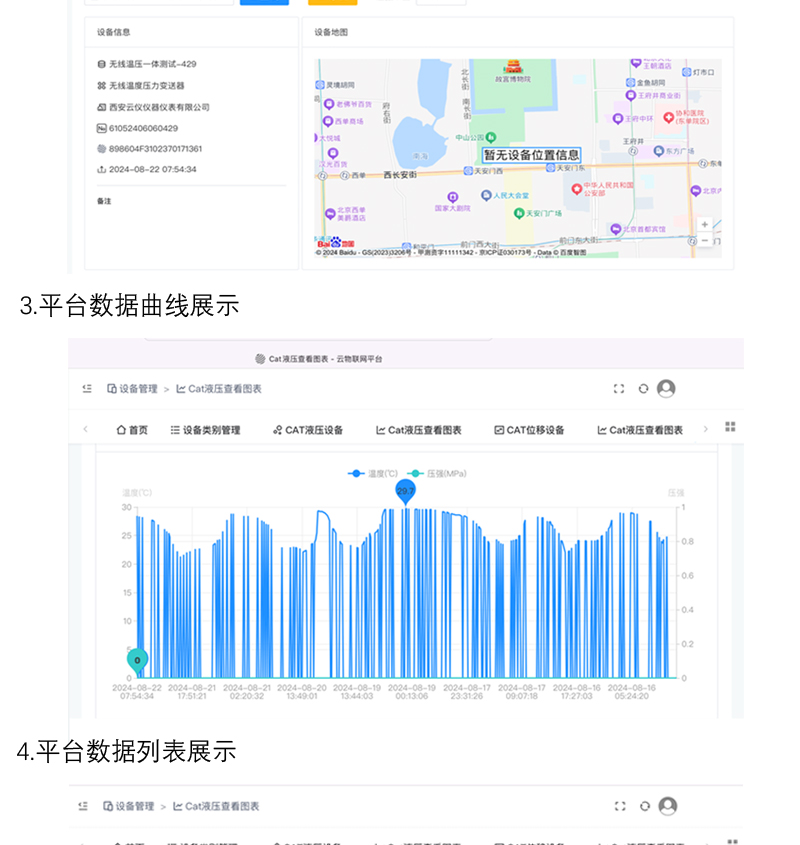Image resolution: width=800 pixels, height=845 pixels.
Task: Toggle 温度(℃) series in chart legend
Action: [376, 473]
